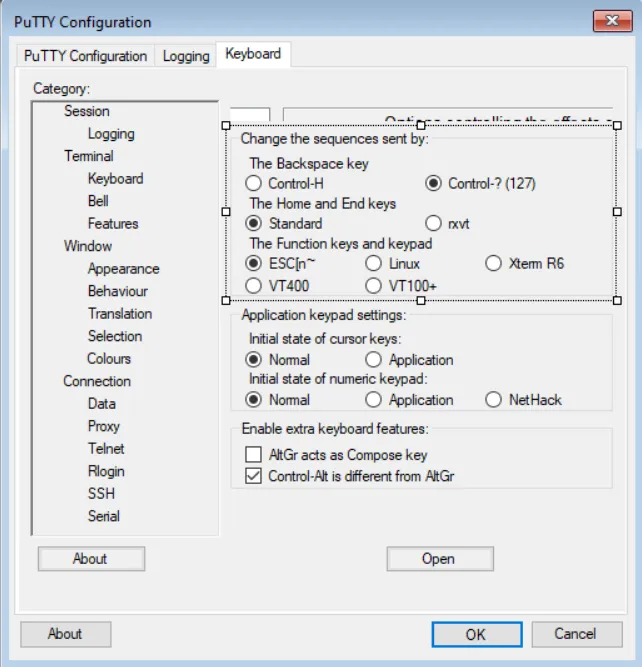Viewport: 642px width, 667px height.
Task: Select Window category in tree
Action: pos(88,246)
